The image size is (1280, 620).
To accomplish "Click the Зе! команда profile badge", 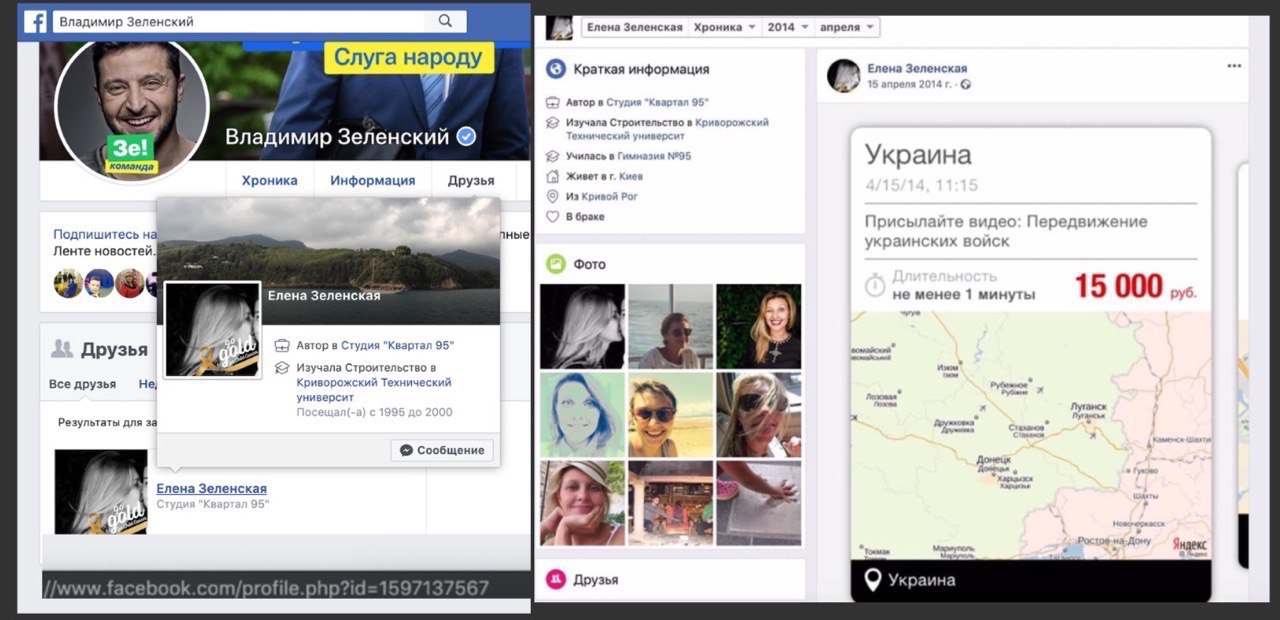I will (x=132, y=153).
